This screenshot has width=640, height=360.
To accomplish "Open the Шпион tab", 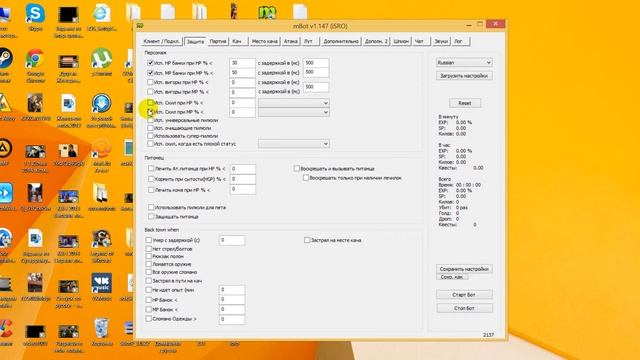I will point(401,41).
